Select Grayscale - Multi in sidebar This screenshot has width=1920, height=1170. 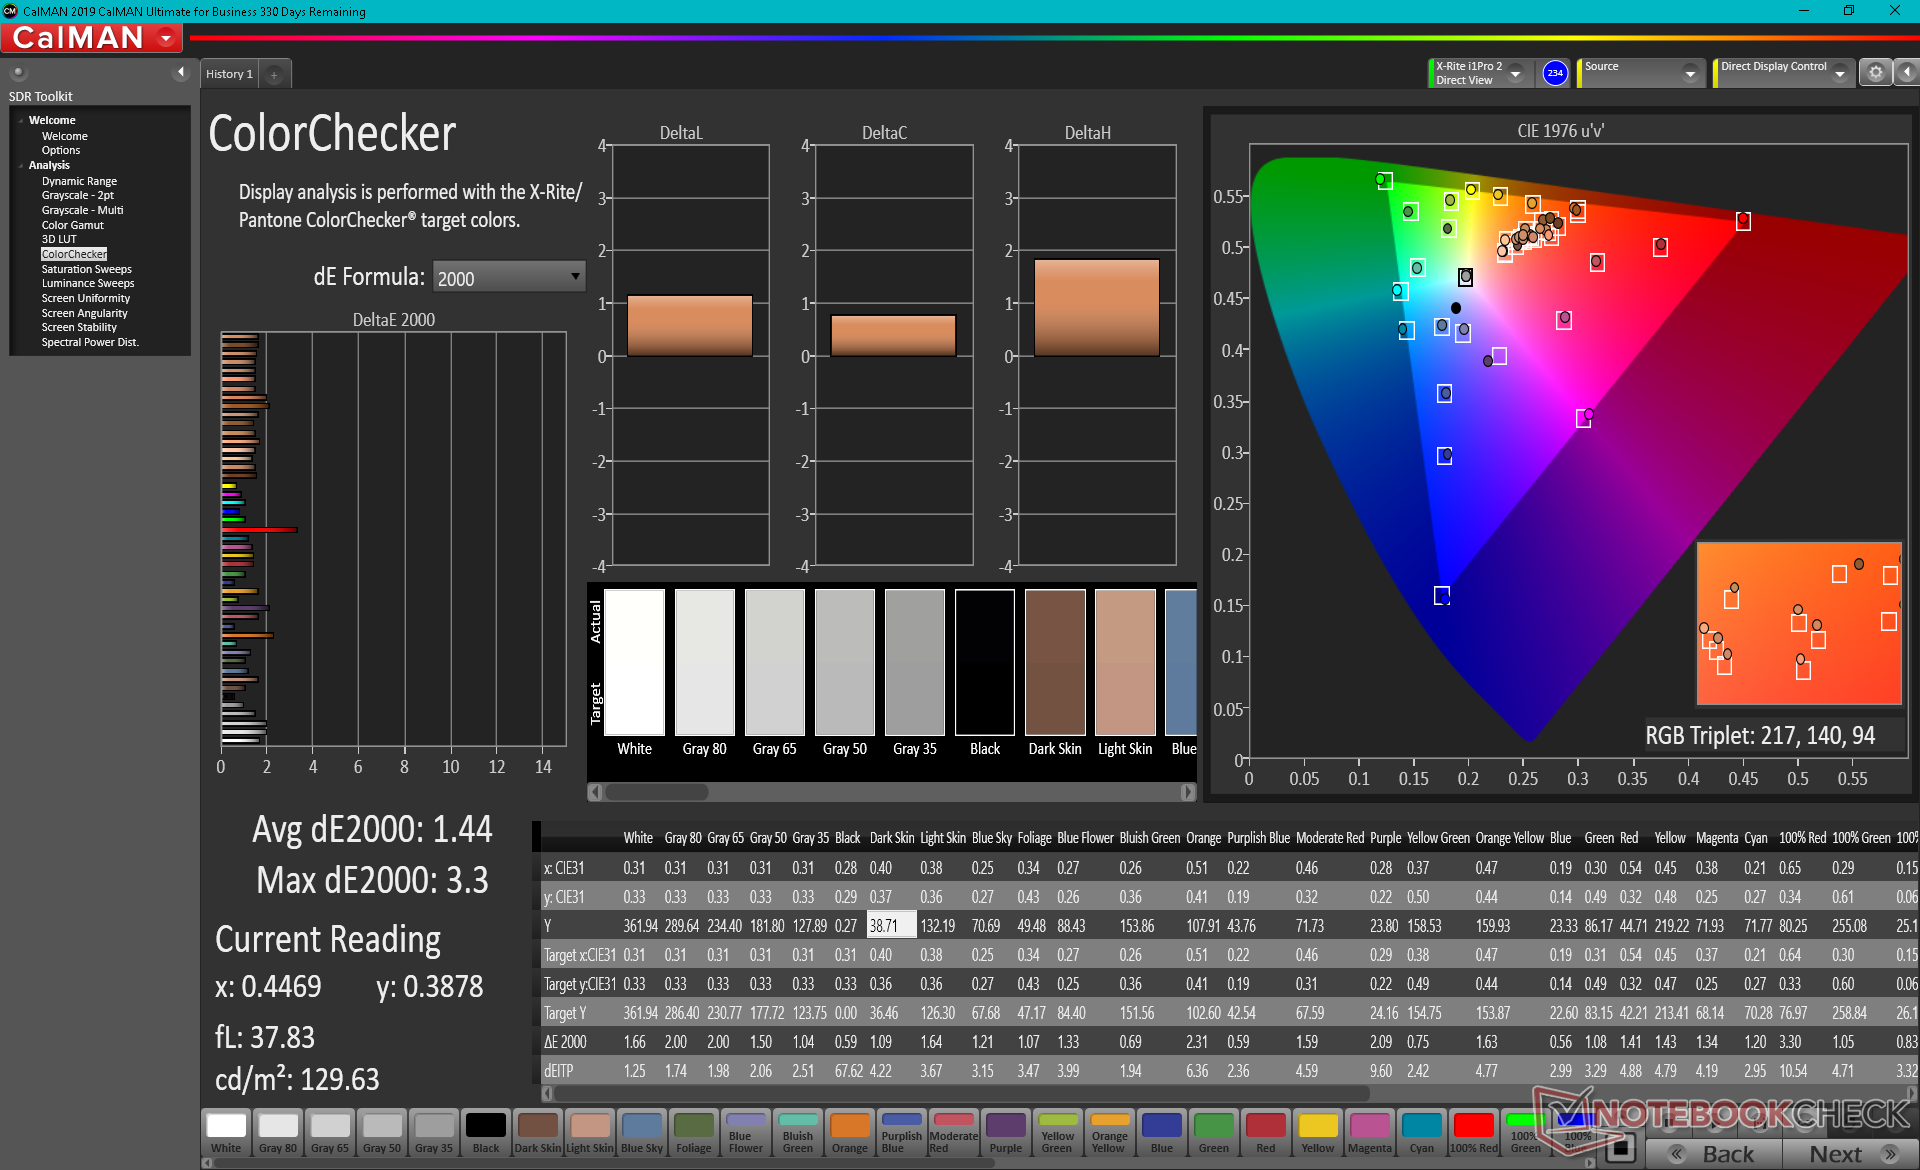[82, 210]
